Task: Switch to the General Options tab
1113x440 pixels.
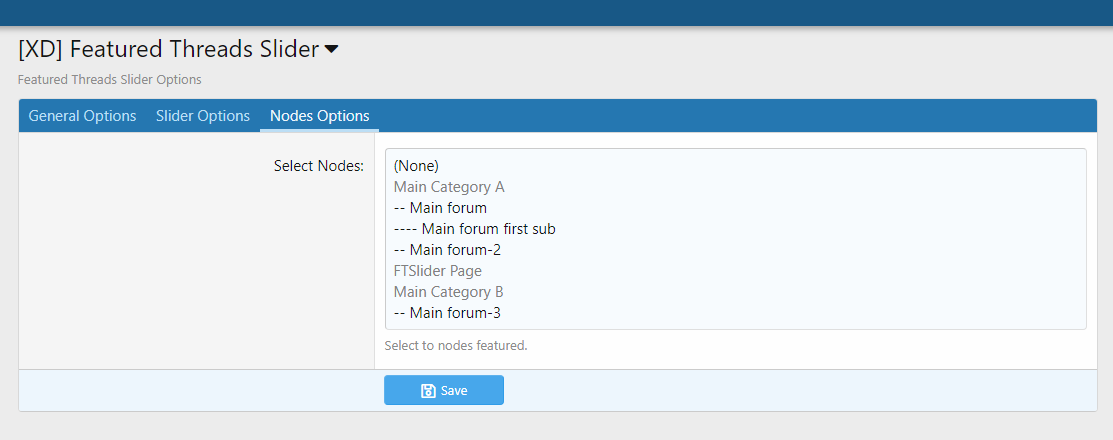Action: 82,116
